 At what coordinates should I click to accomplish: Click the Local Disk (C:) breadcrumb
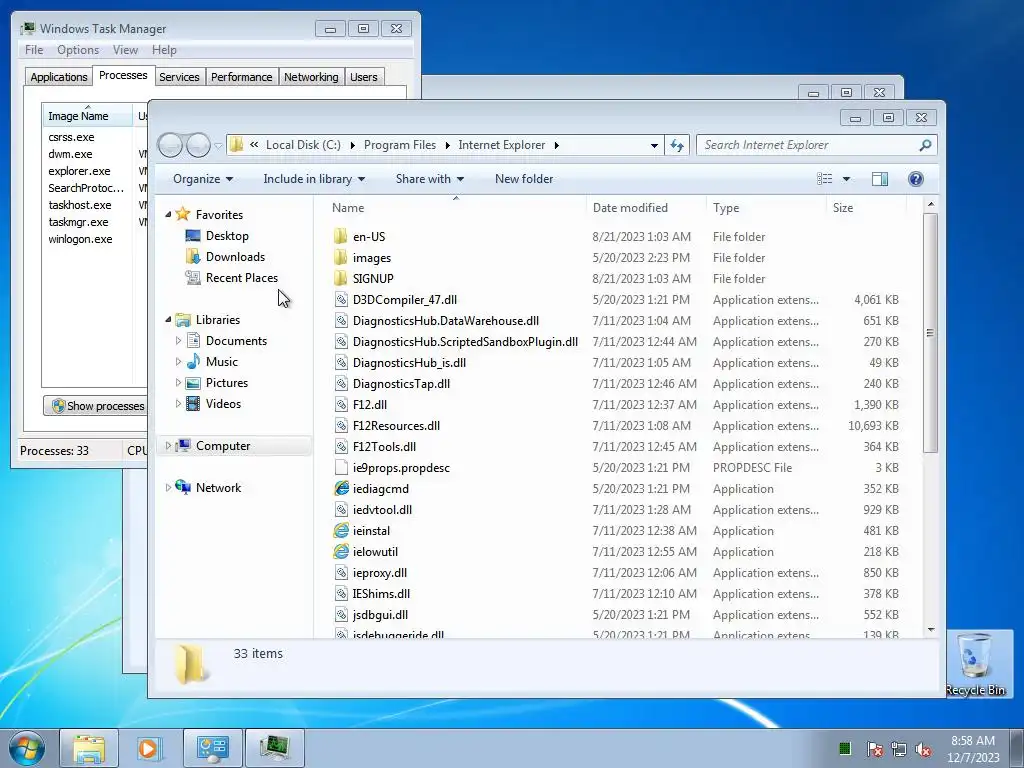click(x=303, y=145)
